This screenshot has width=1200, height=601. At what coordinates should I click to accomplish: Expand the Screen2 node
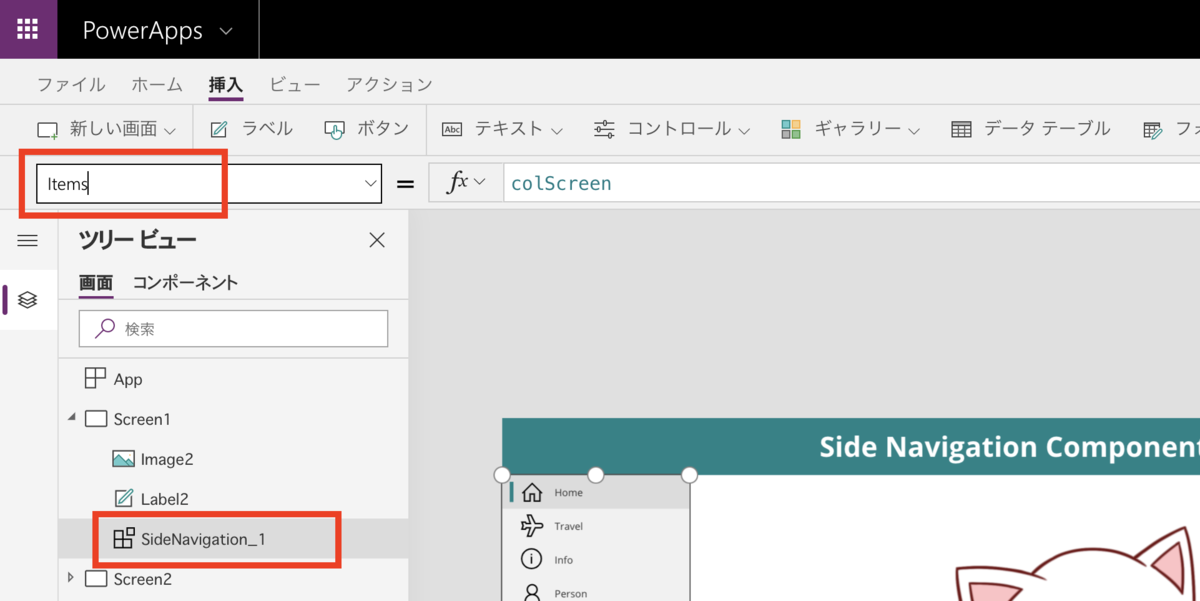(x=70, y=578)
